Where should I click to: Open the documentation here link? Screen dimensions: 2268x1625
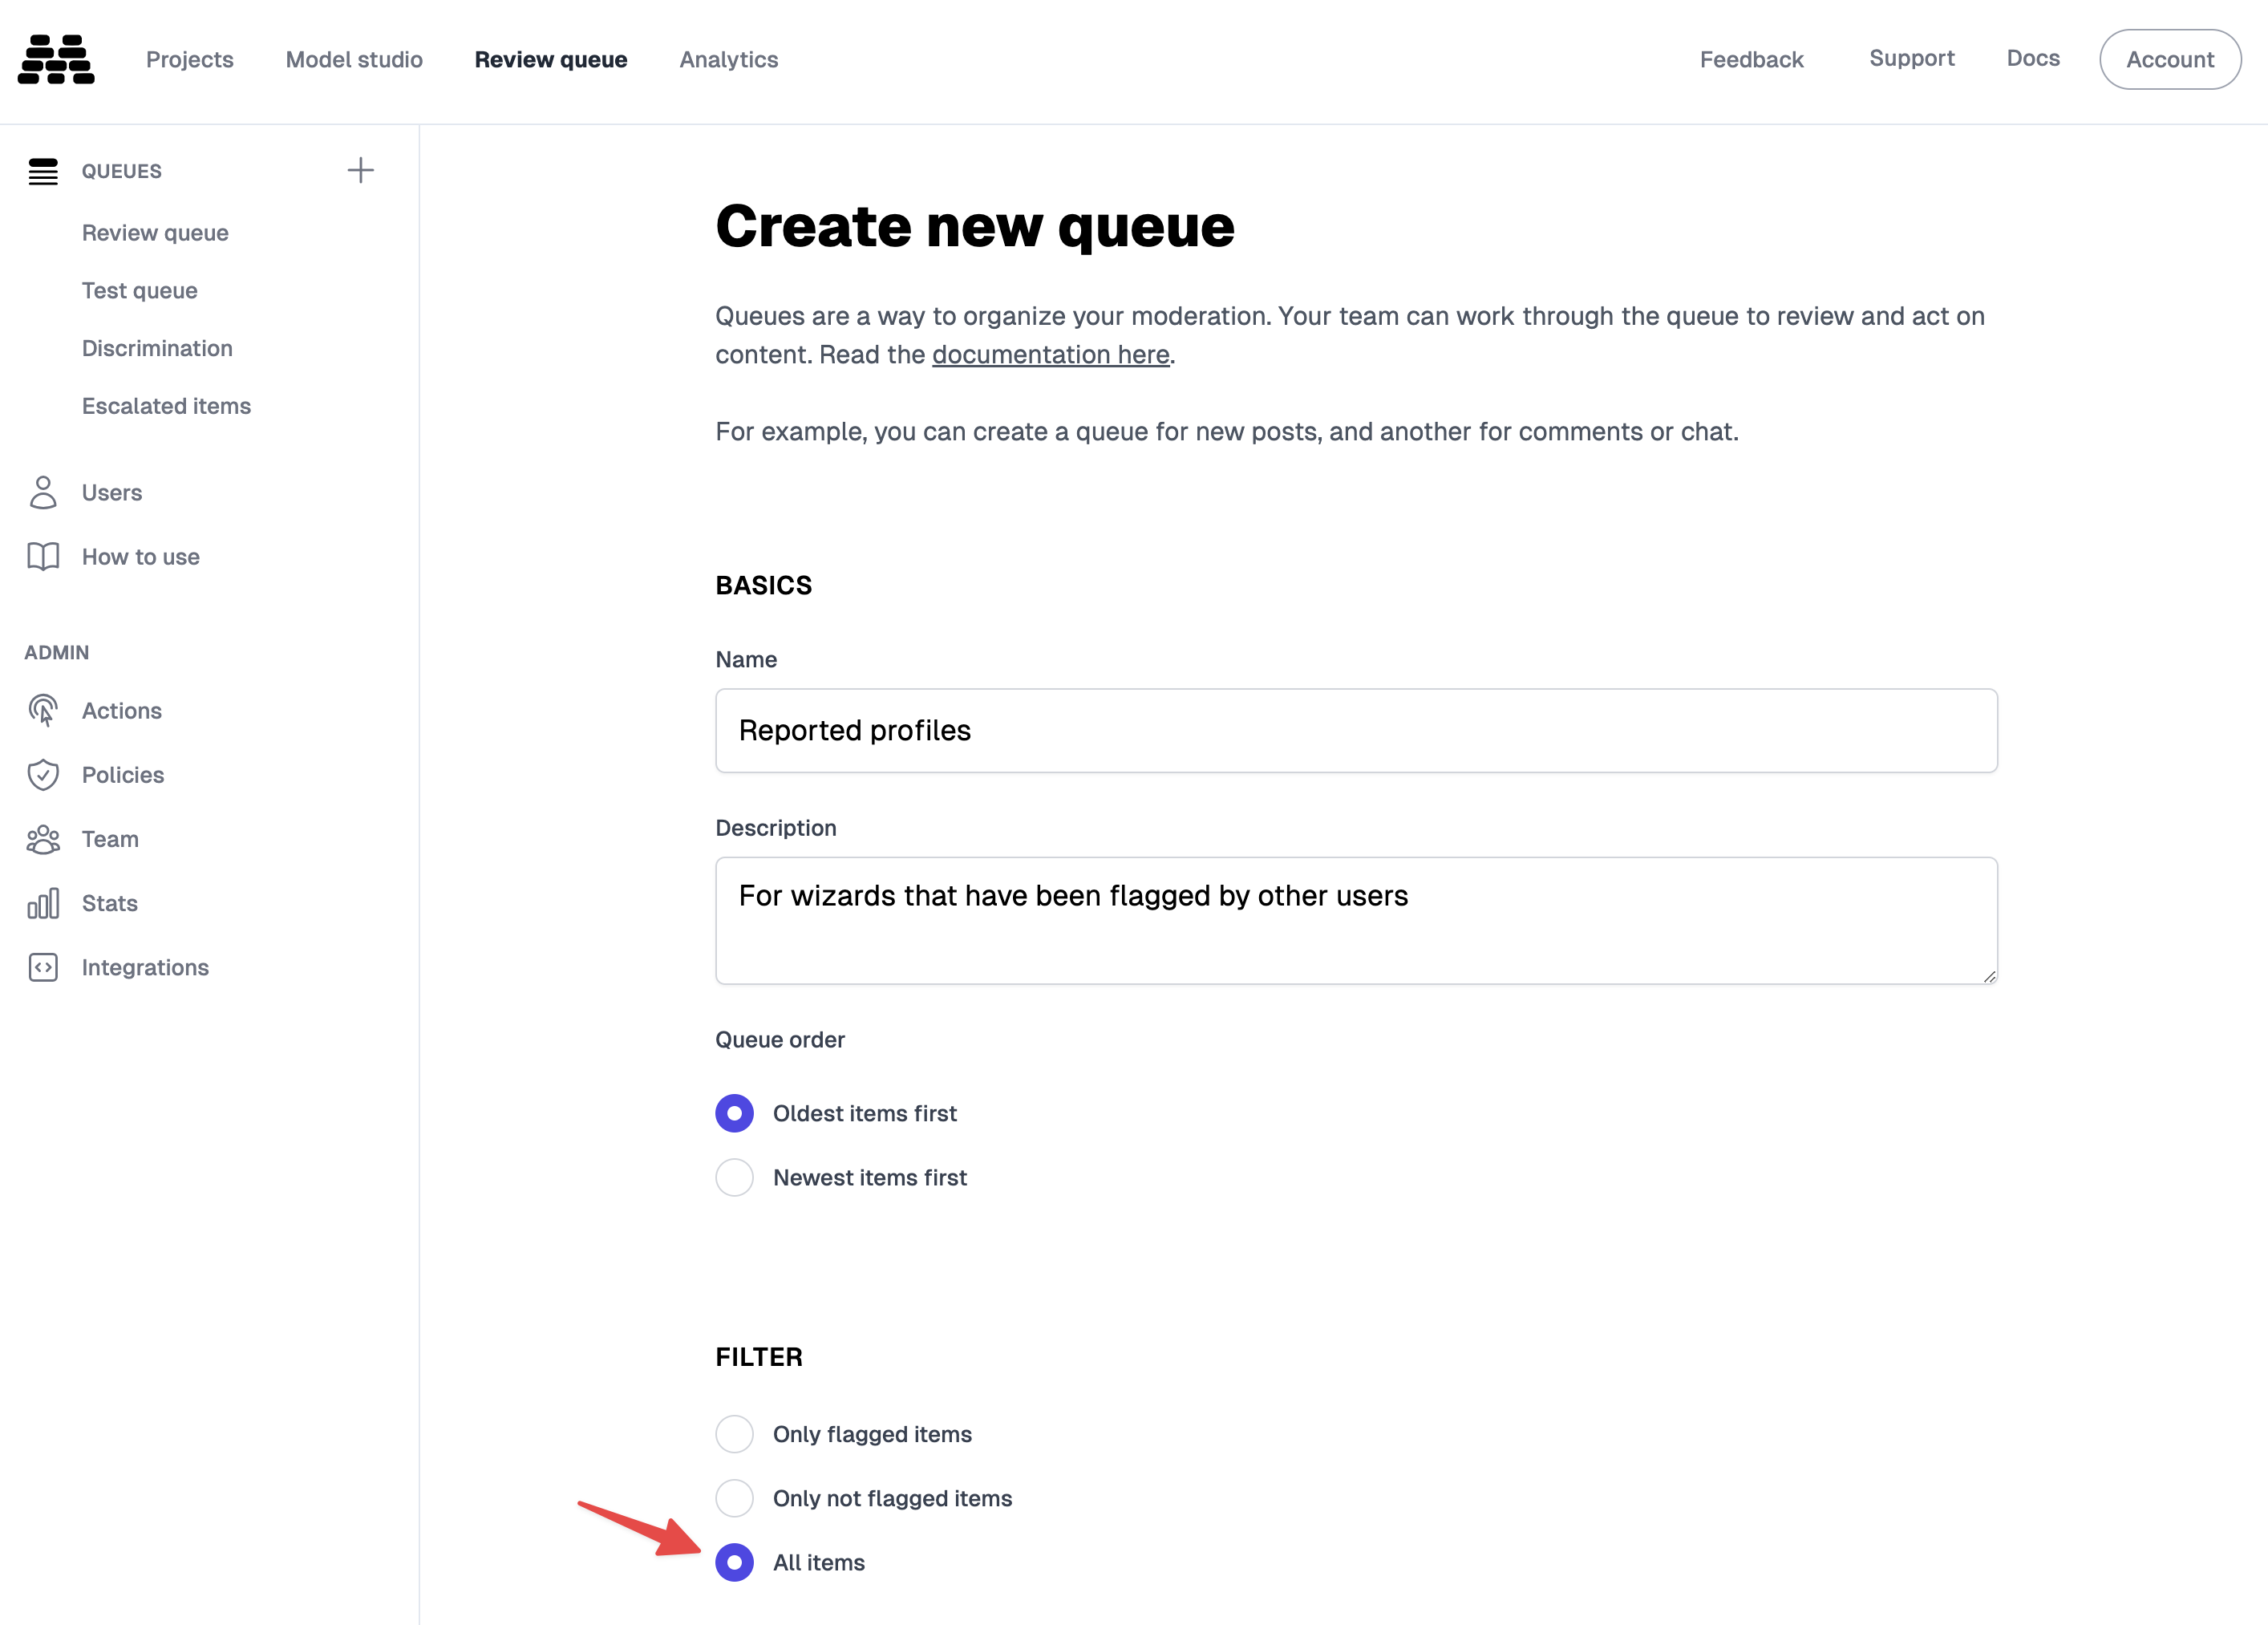1050,355
